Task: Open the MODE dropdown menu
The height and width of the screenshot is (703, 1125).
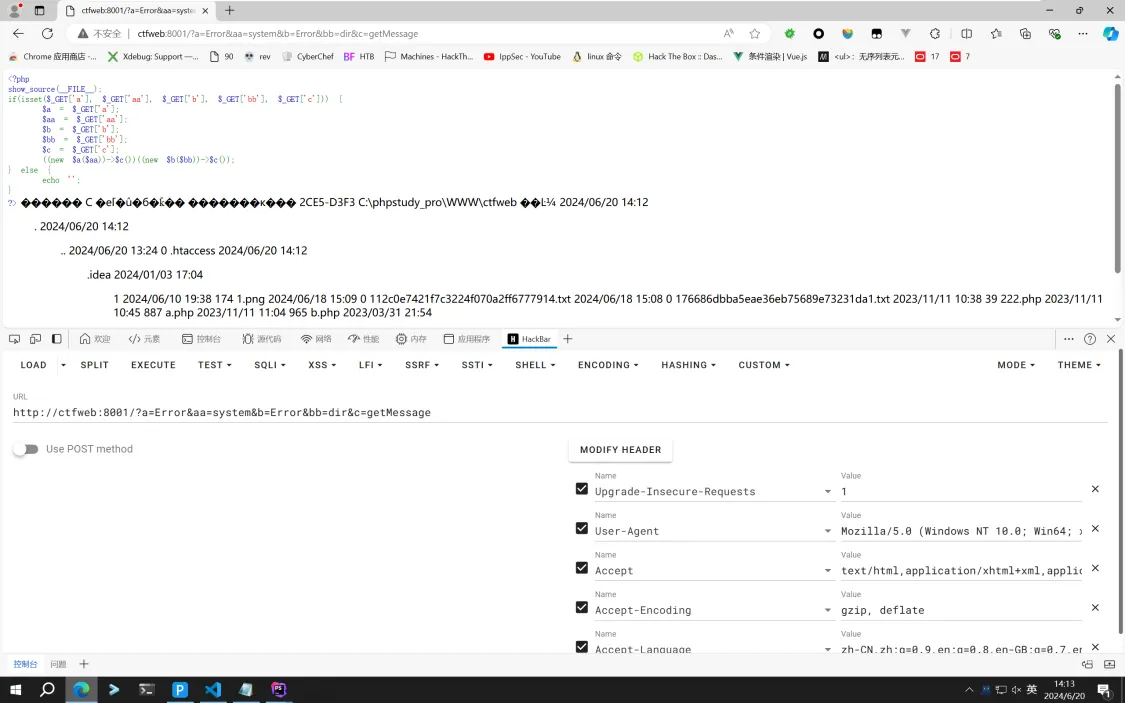Action: 1016,365
